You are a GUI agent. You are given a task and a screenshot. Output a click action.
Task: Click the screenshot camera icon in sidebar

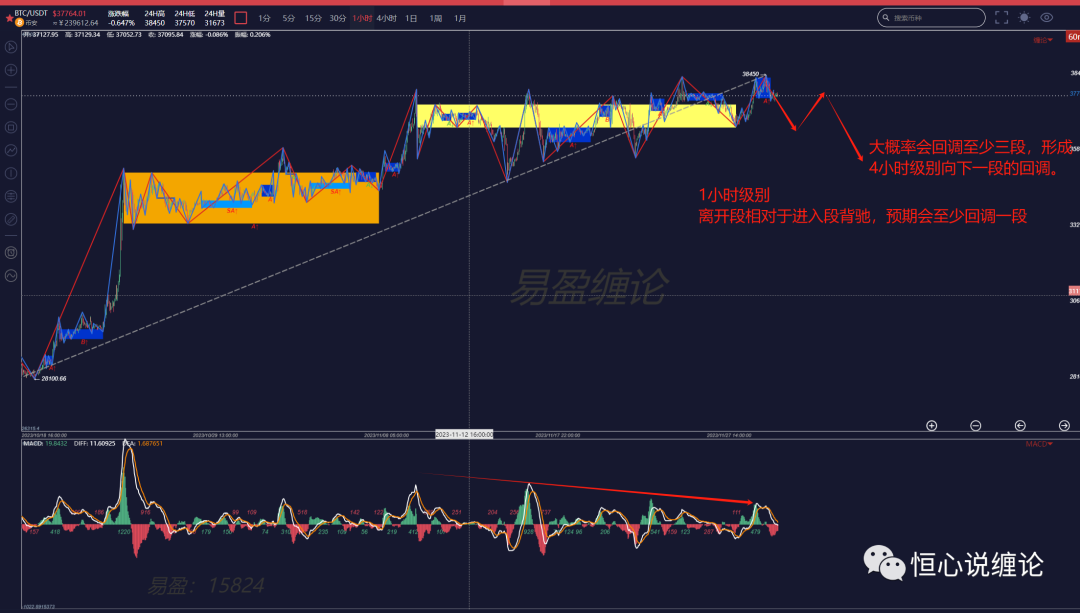[11, 253]
